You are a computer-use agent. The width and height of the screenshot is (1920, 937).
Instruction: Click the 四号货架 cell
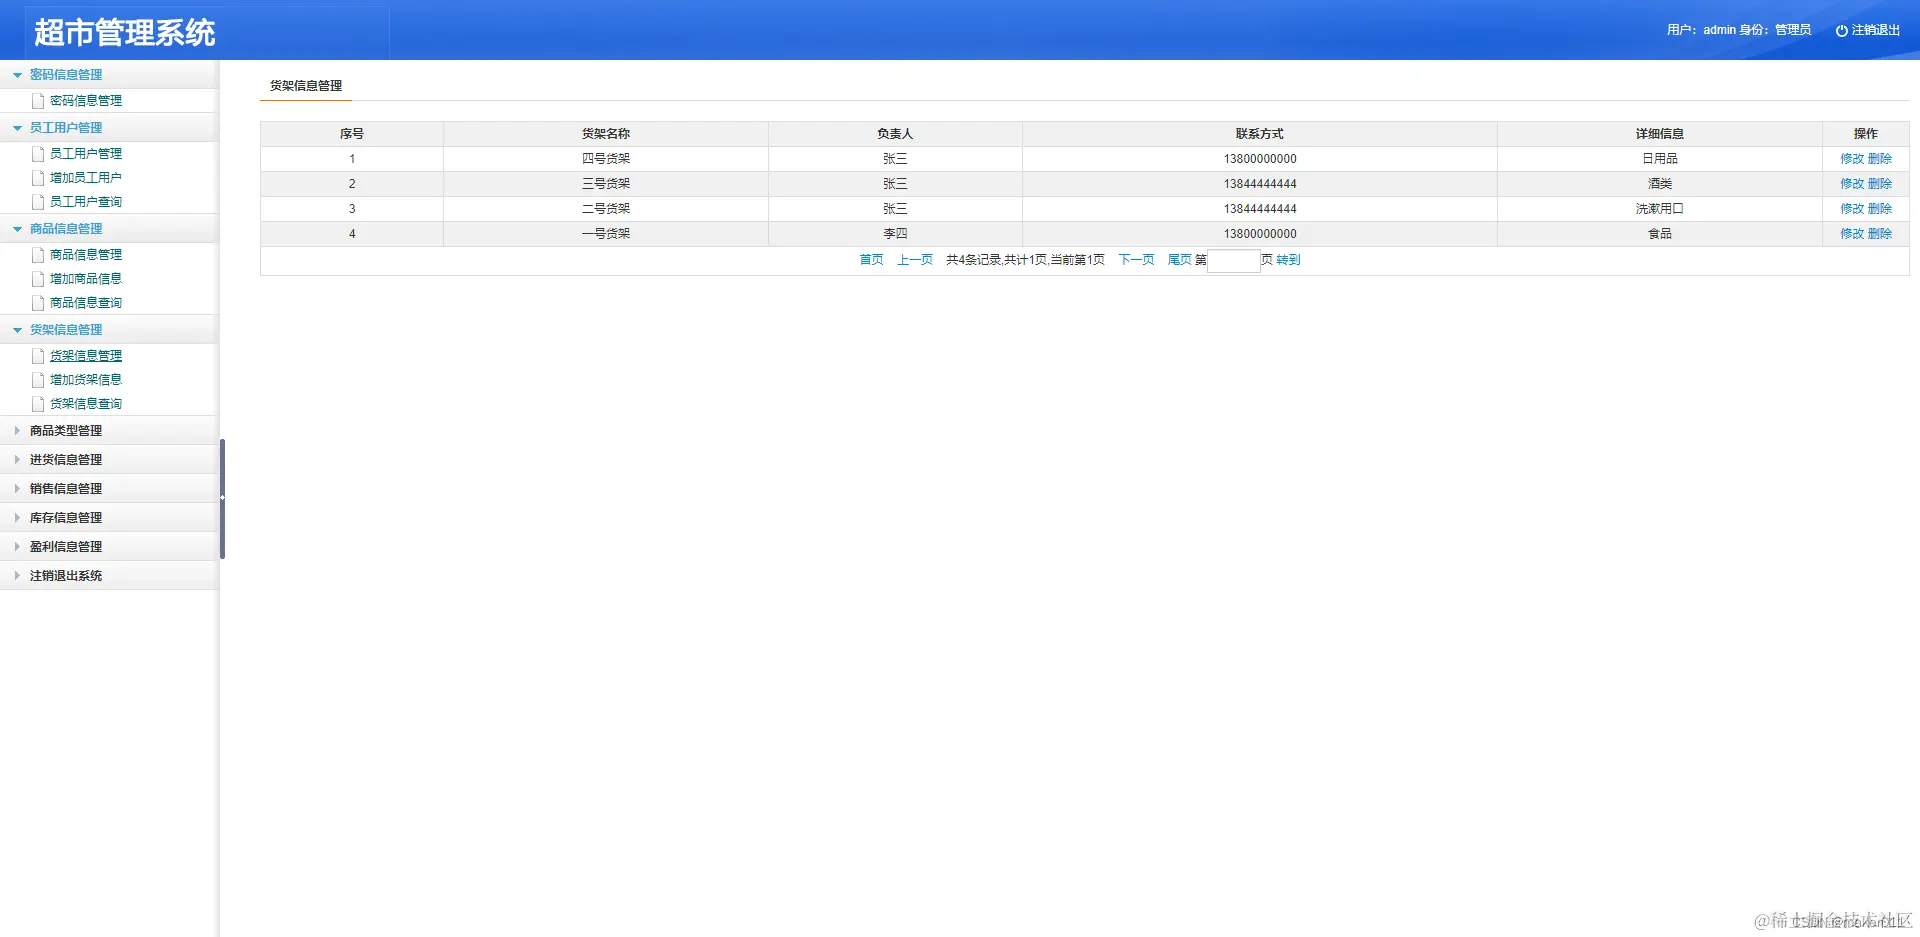point(606,159)
